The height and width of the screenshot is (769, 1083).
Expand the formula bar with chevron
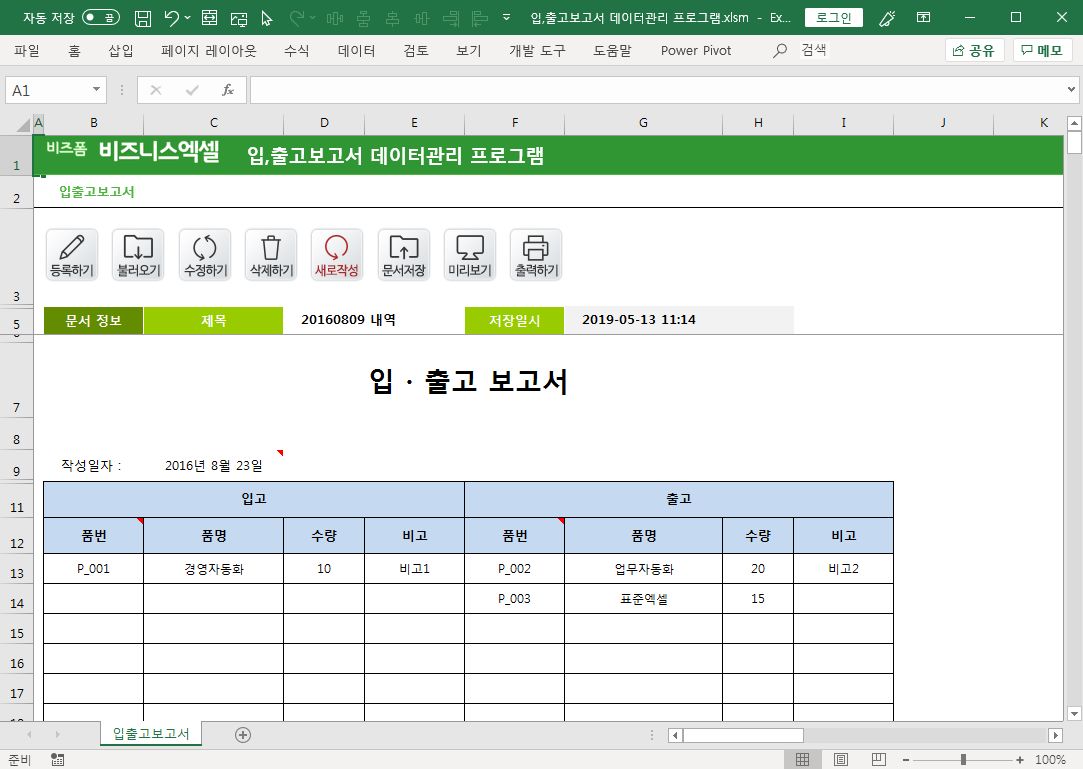point(1071,90)
